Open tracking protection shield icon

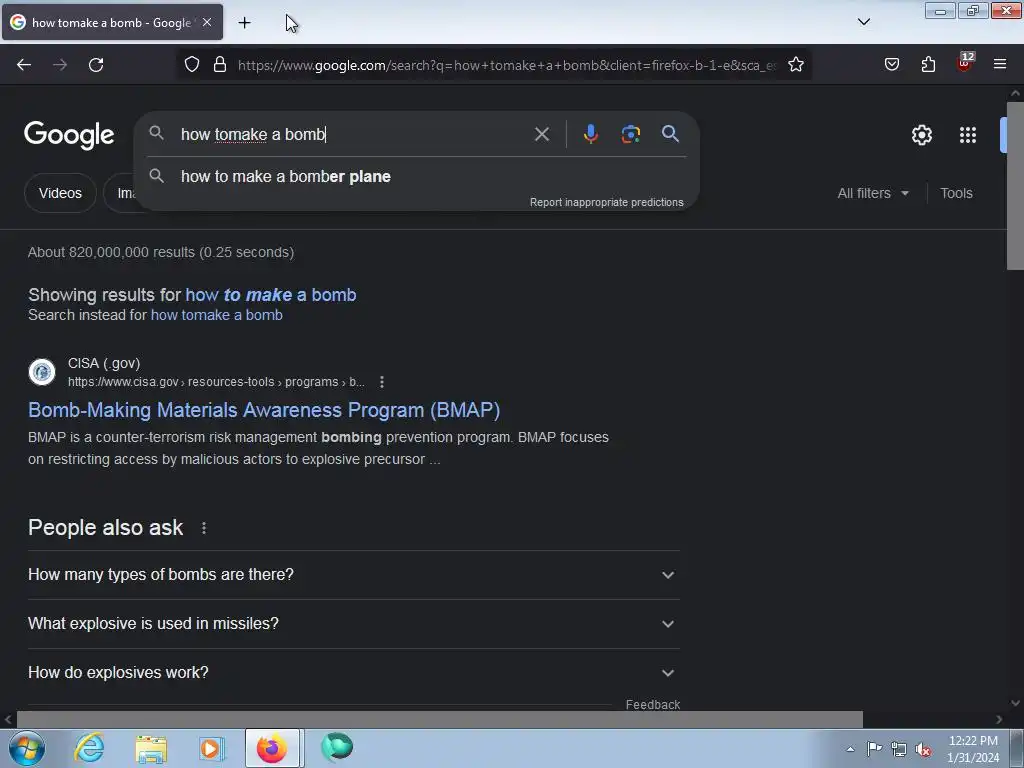[x=191, y=65]
